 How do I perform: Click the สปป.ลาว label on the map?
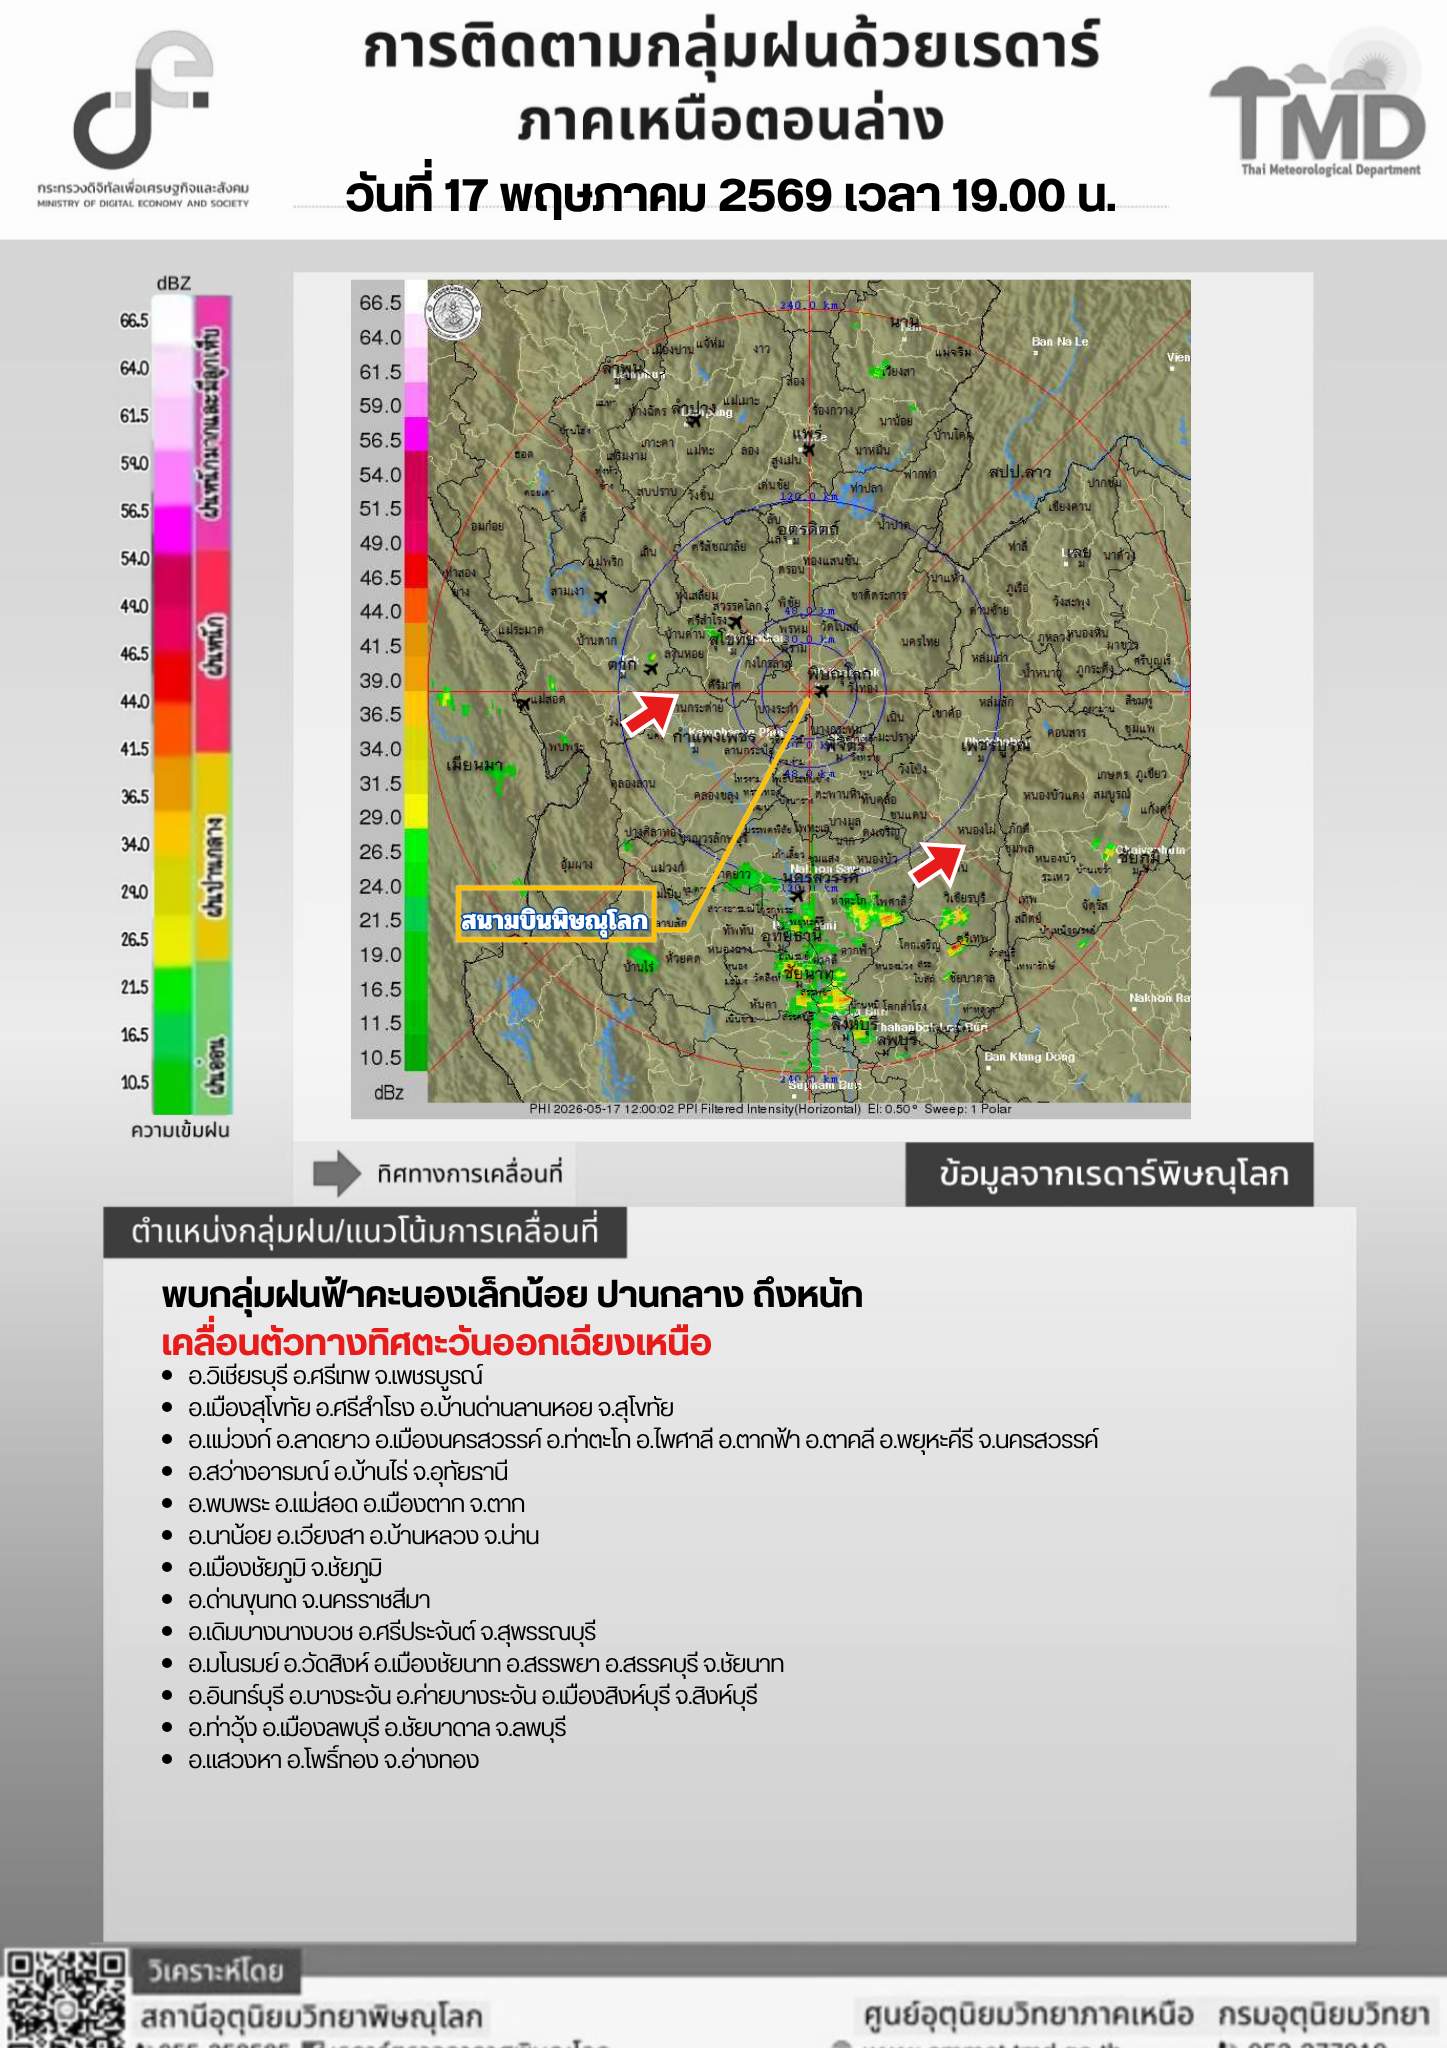(1020, 471)
